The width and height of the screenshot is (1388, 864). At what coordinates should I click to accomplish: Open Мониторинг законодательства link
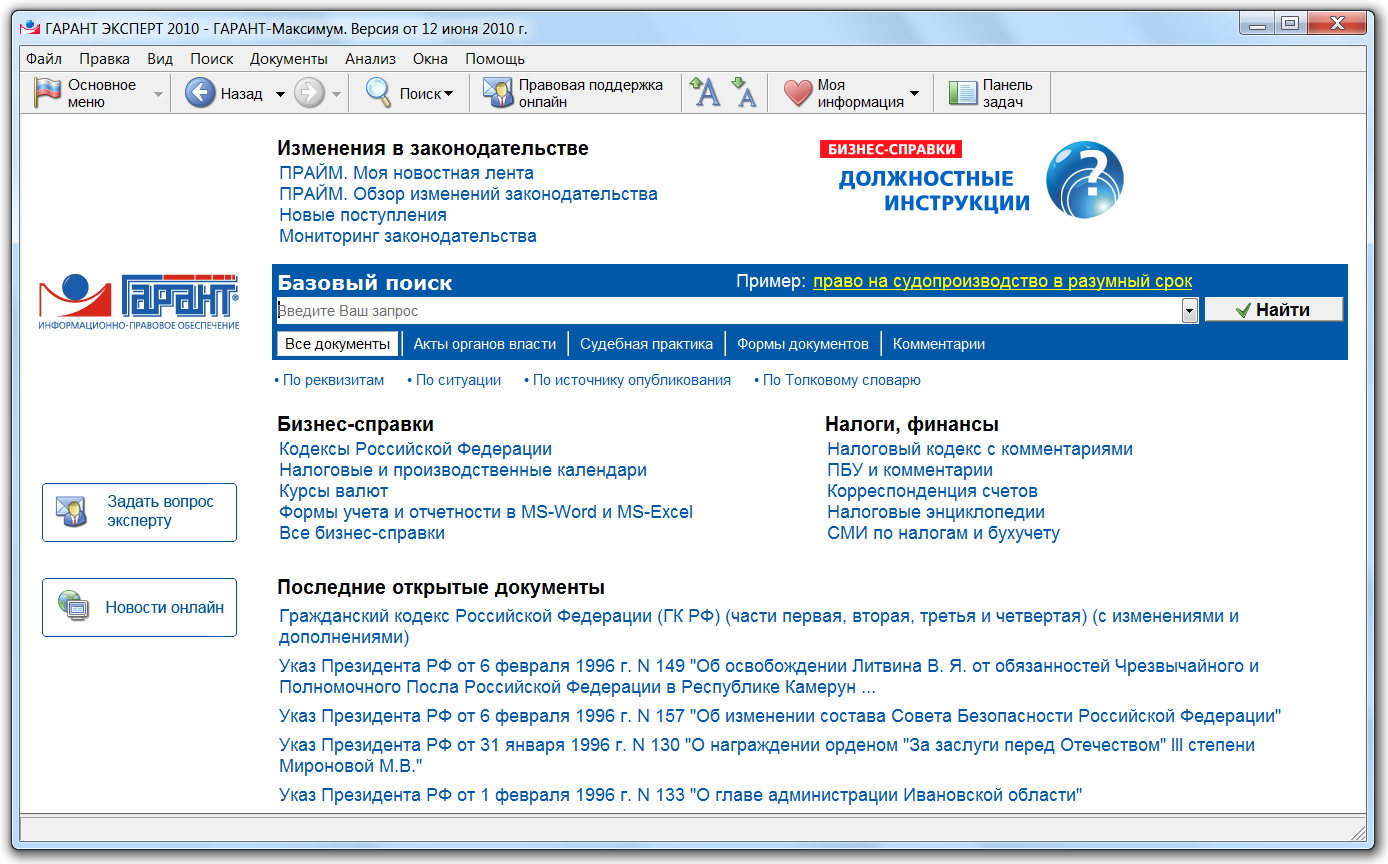pos(408,236)
